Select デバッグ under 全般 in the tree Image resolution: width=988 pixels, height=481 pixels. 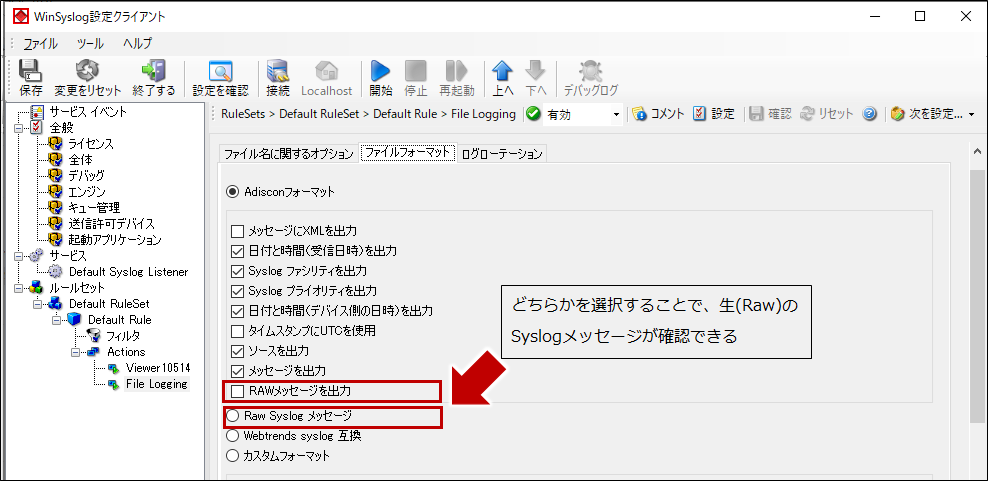click(x=86, y=176)
